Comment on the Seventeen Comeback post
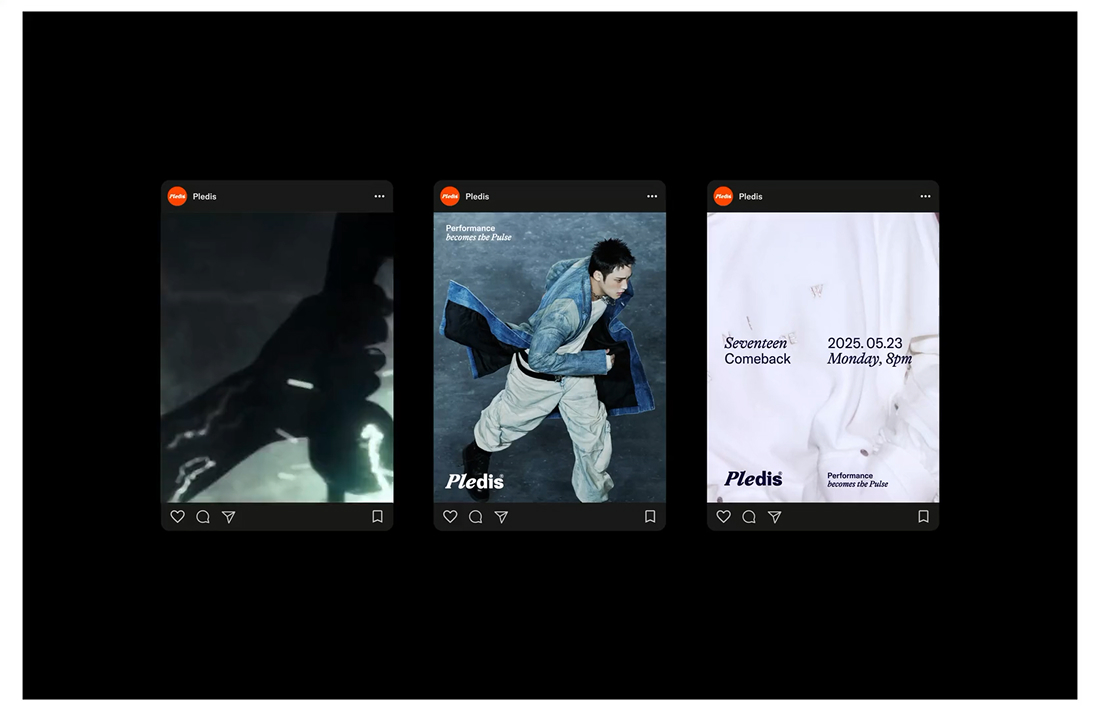This screenshot has height=711, width=1100. pyautogui.click(x=749, y=517)
